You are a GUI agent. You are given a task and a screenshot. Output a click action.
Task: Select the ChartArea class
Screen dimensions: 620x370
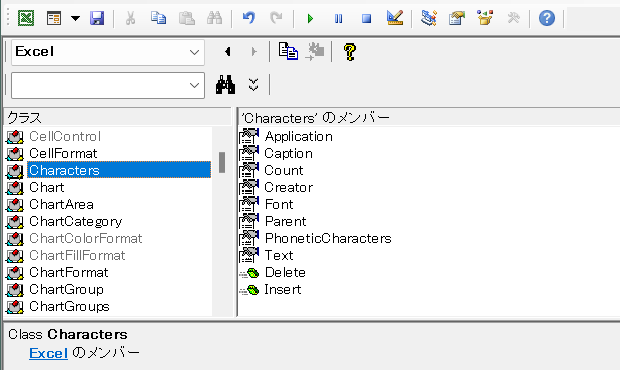[x=61, y=204]
